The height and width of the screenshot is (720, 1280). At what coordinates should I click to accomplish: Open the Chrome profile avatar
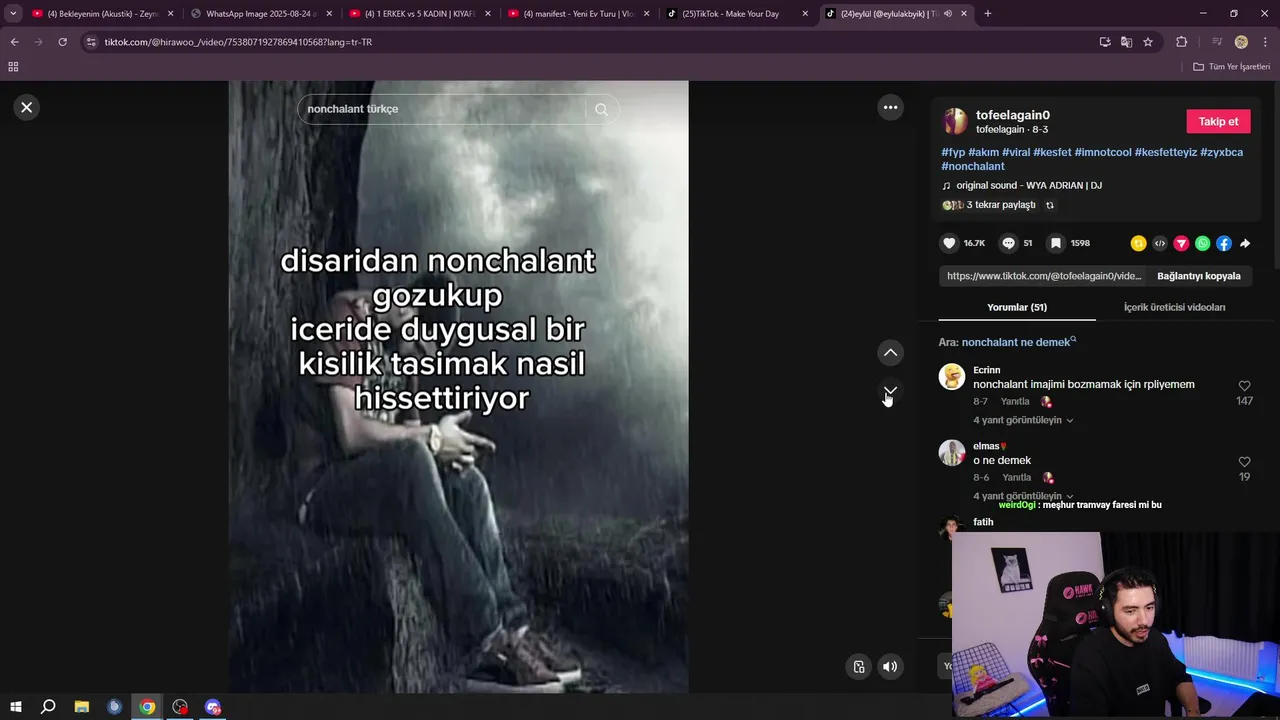(1241, 42)
